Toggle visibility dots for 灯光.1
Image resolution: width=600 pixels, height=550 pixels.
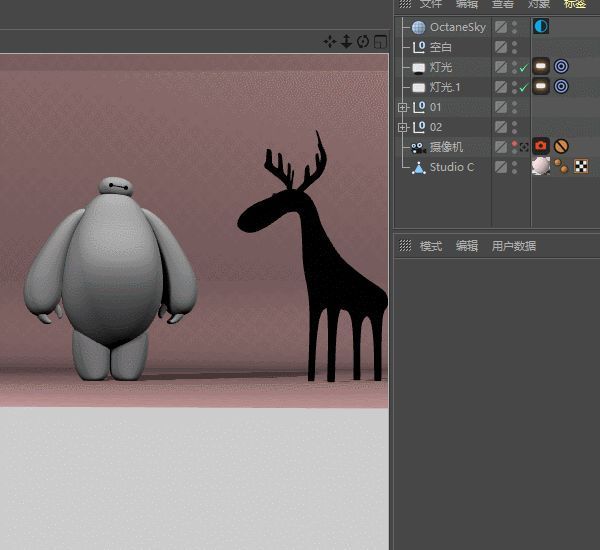tap(514, 87)
